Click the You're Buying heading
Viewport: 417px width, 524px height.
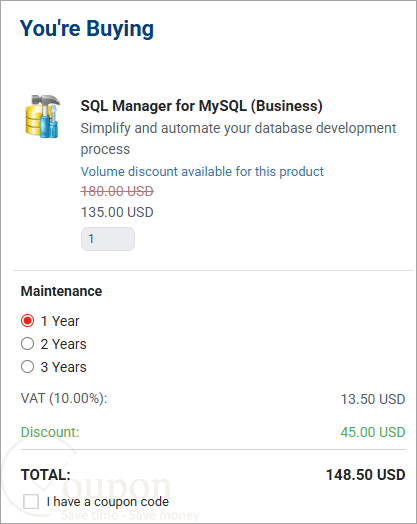pos(87,28)
